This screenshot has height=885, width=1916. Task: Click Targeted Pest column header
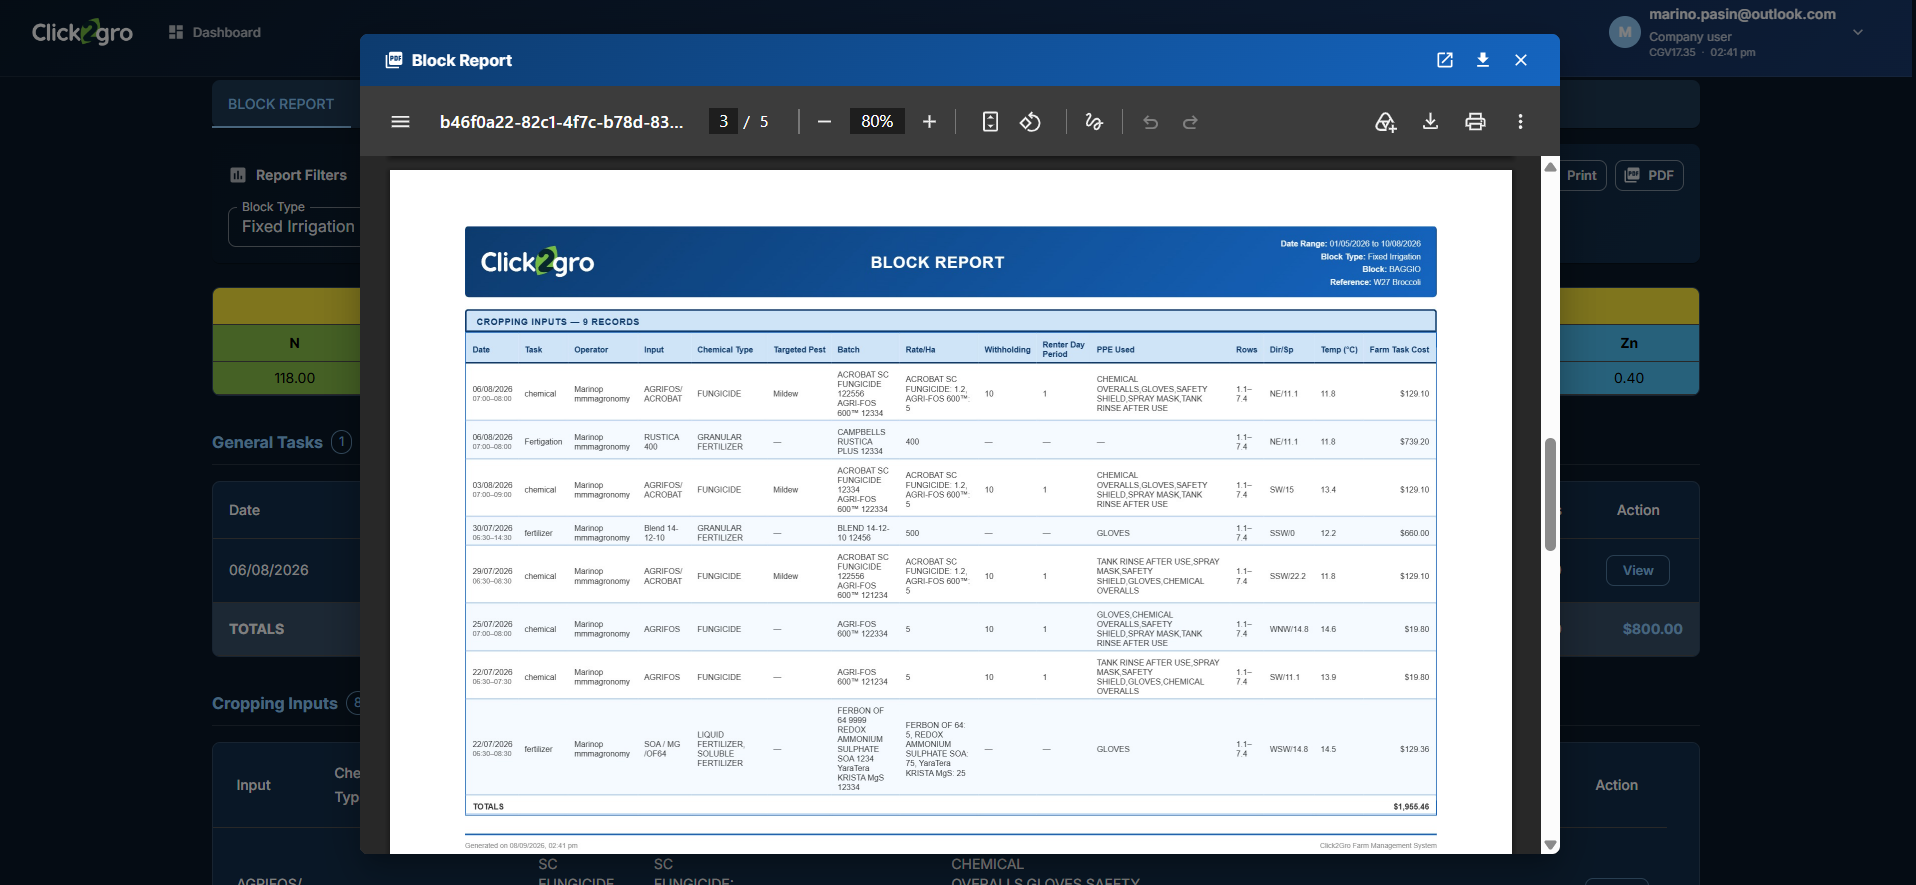click(799, 350)
